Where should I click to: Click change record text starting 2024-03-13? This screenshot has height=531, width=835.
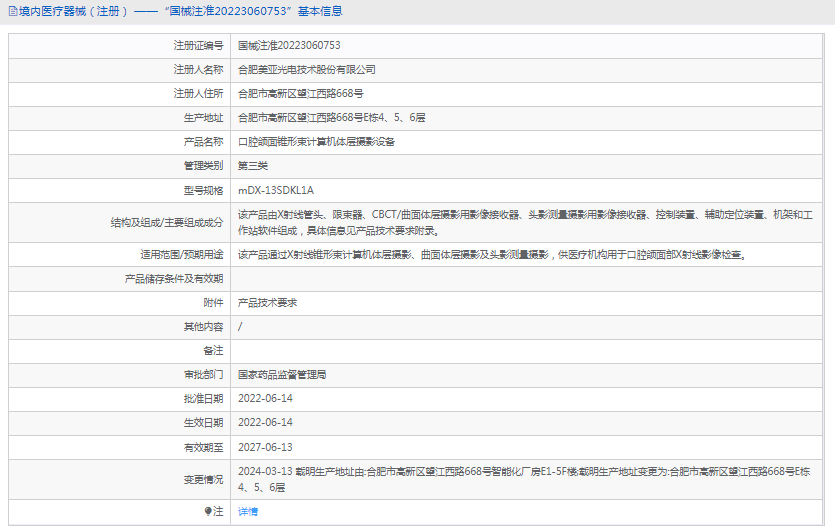click(x=524, y=479)
